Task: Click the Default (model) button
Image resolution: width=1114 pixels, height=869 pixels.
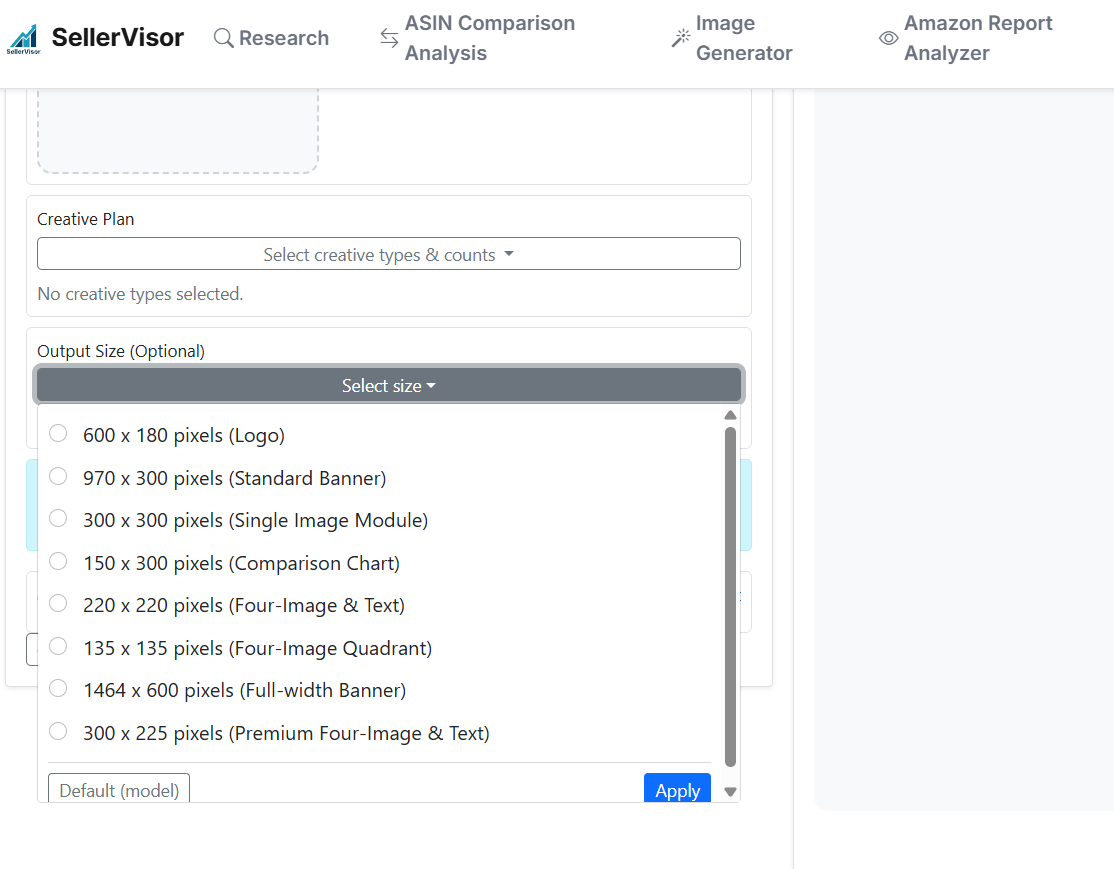Action: (x=119, y=790)
